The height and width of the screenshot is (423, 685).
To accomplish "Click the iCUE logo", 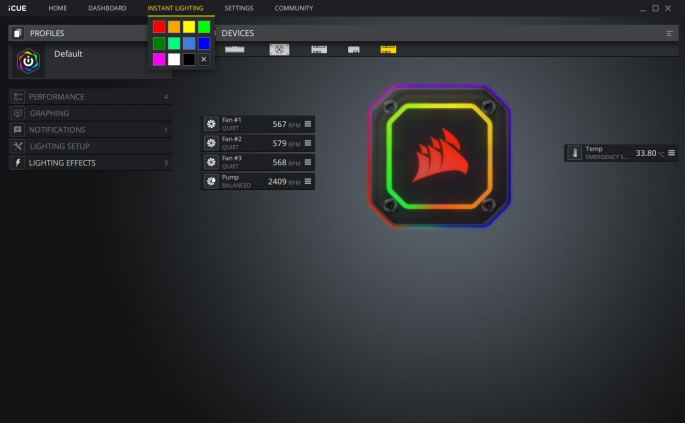I will [x=17, y=8].
